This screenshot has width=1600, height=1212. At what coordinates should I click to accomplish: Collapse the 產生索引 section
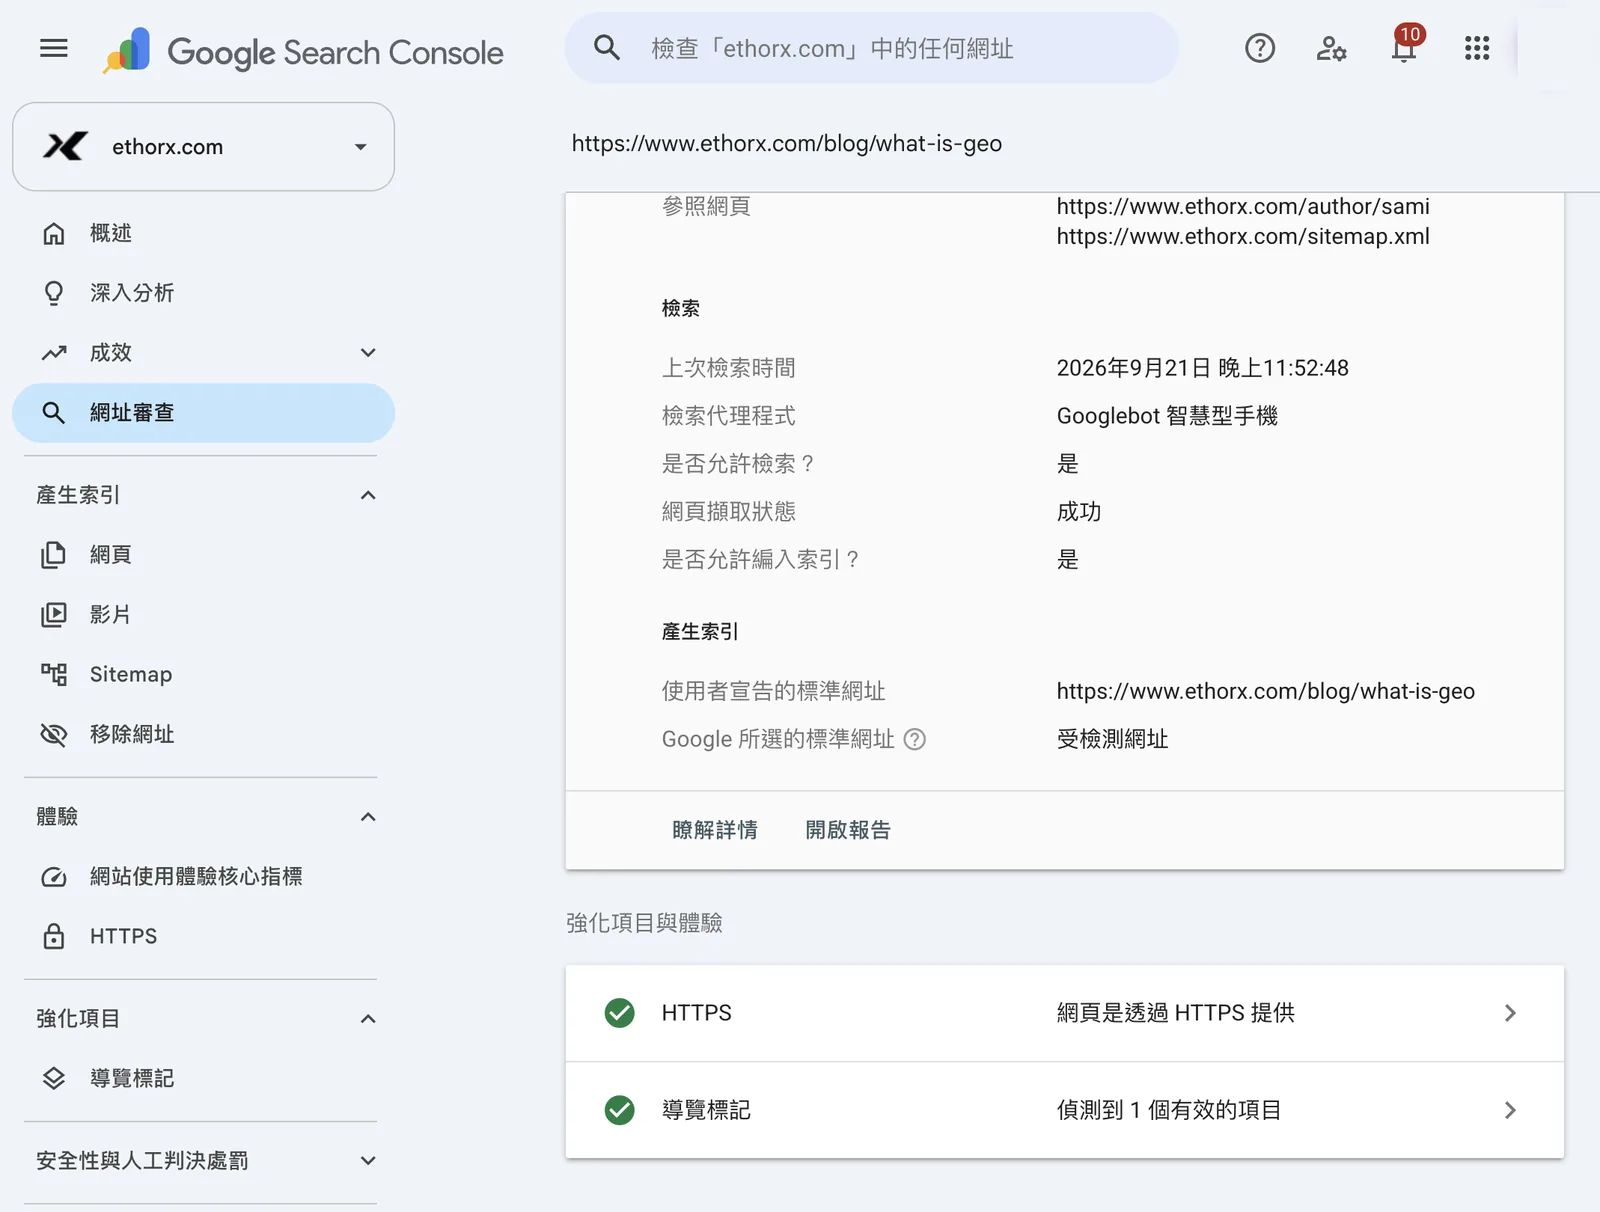(x=368, y=495)
